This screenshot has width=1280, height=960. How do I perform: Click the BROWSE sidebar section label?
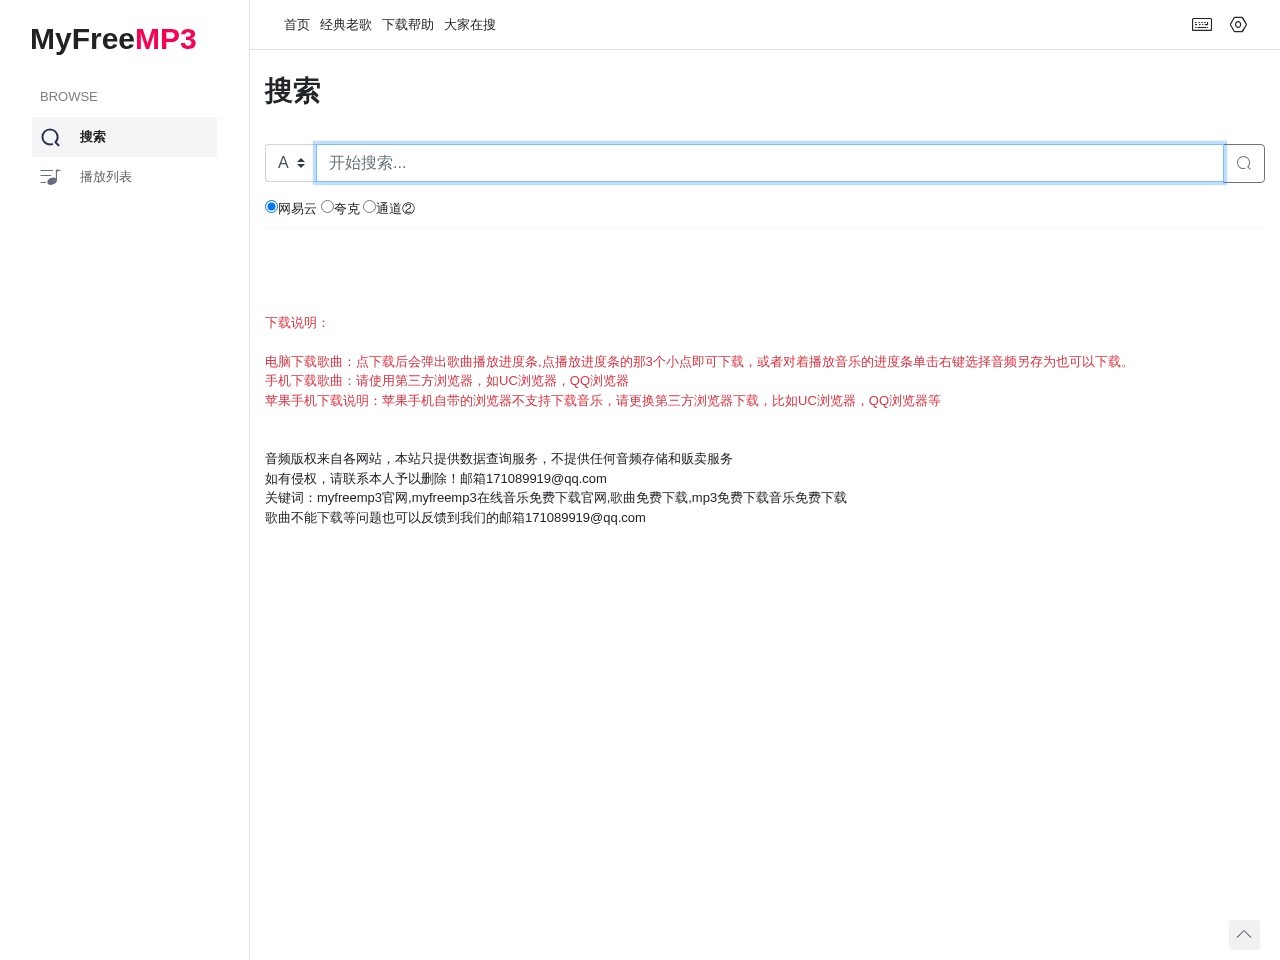(69, 97)
